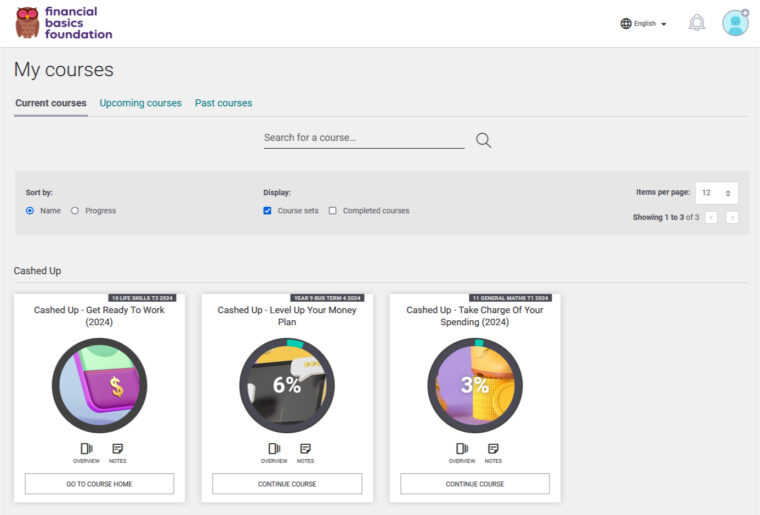760x515 pixels.
Task: Go to next page of results
Action: click(732, 217)
